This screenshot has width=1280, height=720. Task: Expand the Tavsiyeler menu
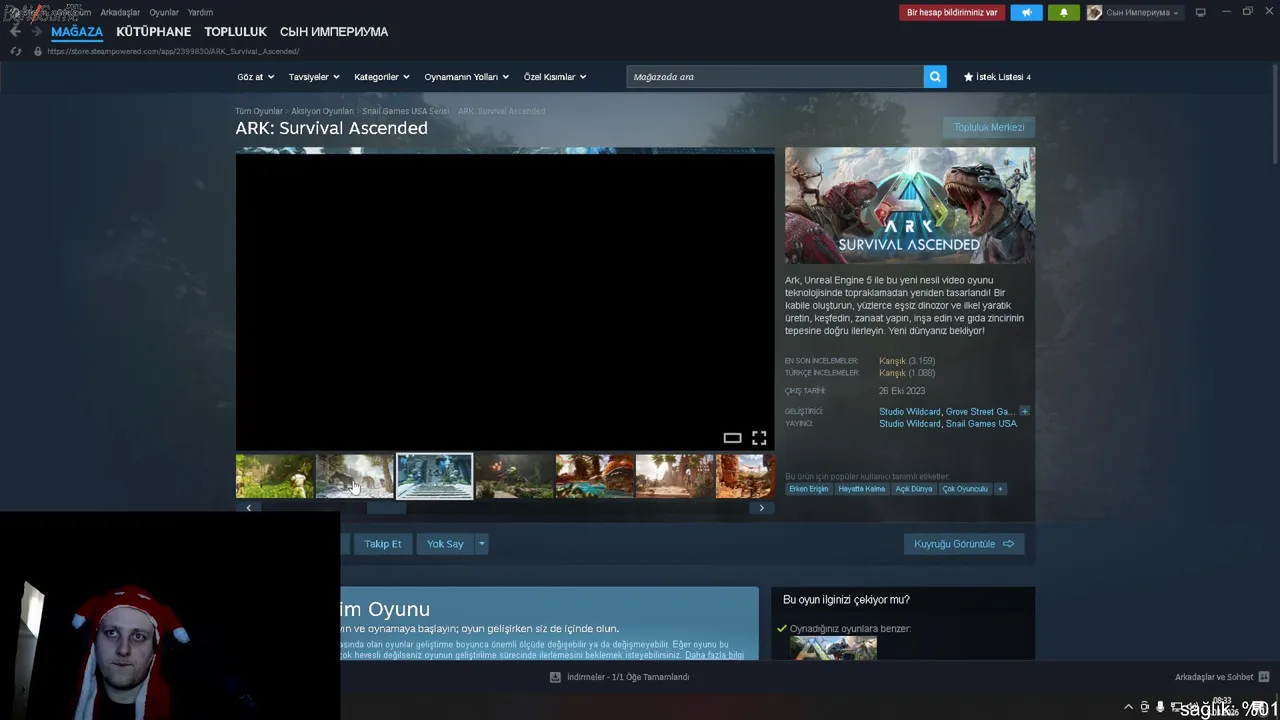pyautogui.click(x=314, y=77)
